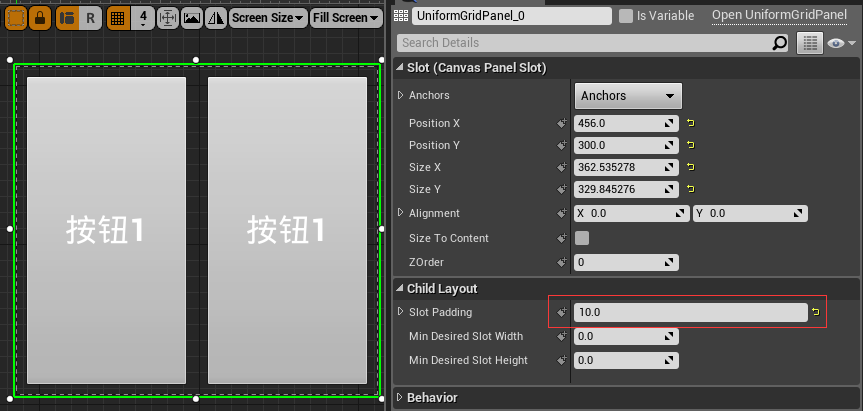Open the property matrix grid button
863x411 pixels.
[810, 43]
